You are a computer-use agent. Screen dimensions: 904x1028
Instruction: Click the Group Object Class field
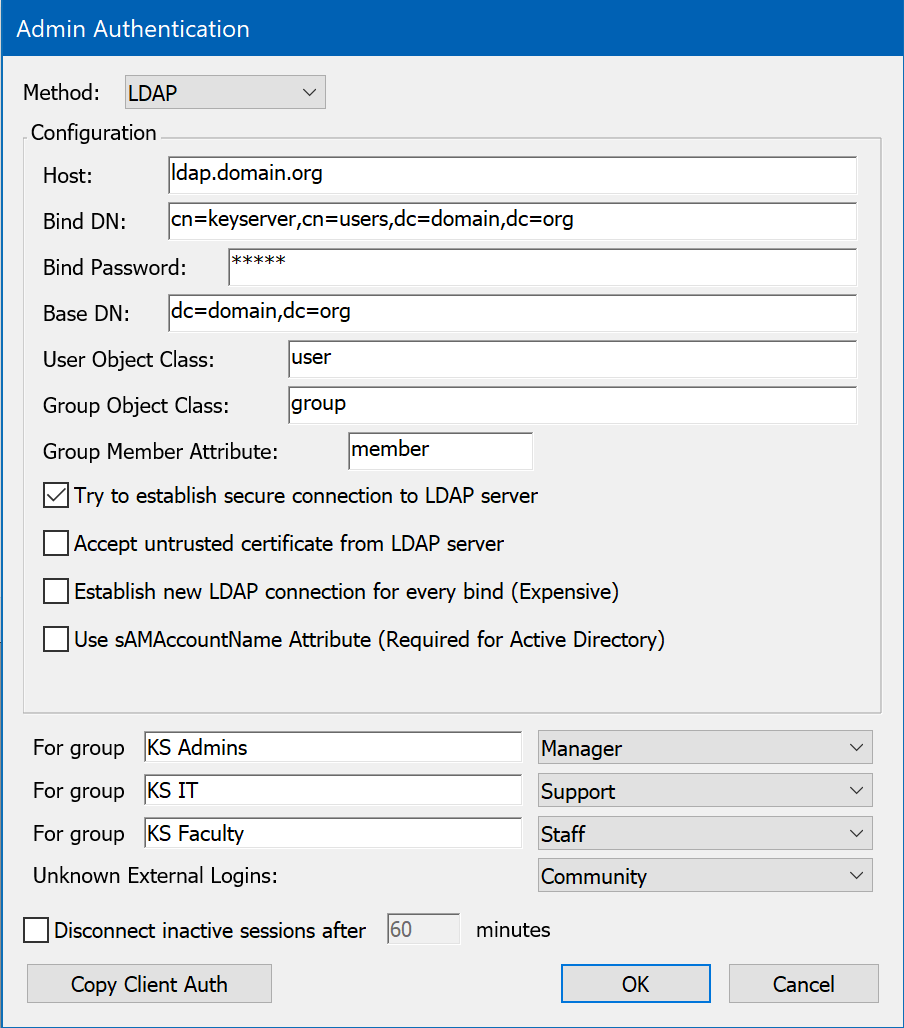571,405
